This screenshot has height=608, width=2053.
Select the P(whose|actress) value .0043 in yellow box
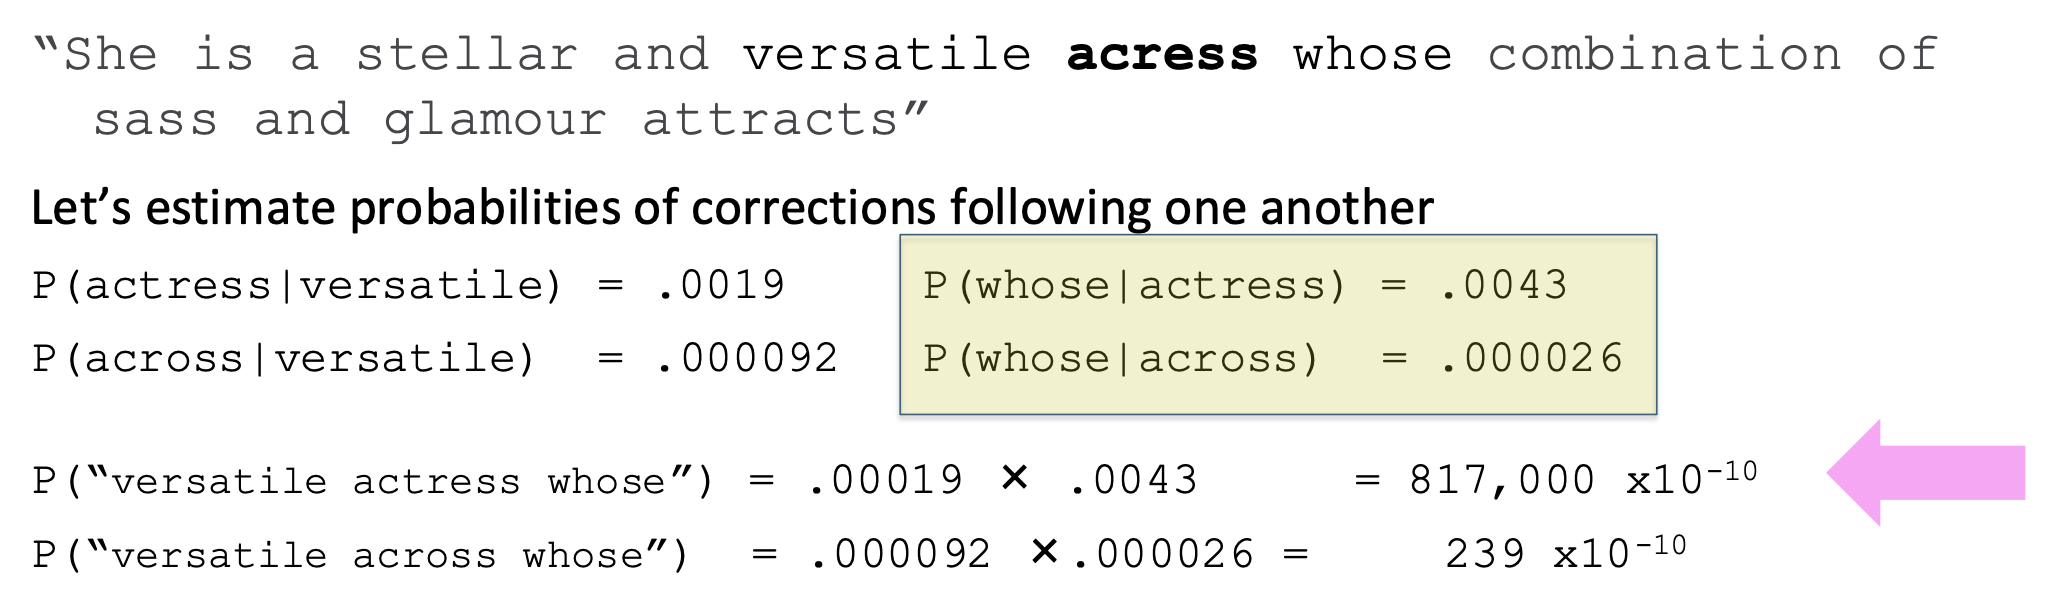(1504, 286)
